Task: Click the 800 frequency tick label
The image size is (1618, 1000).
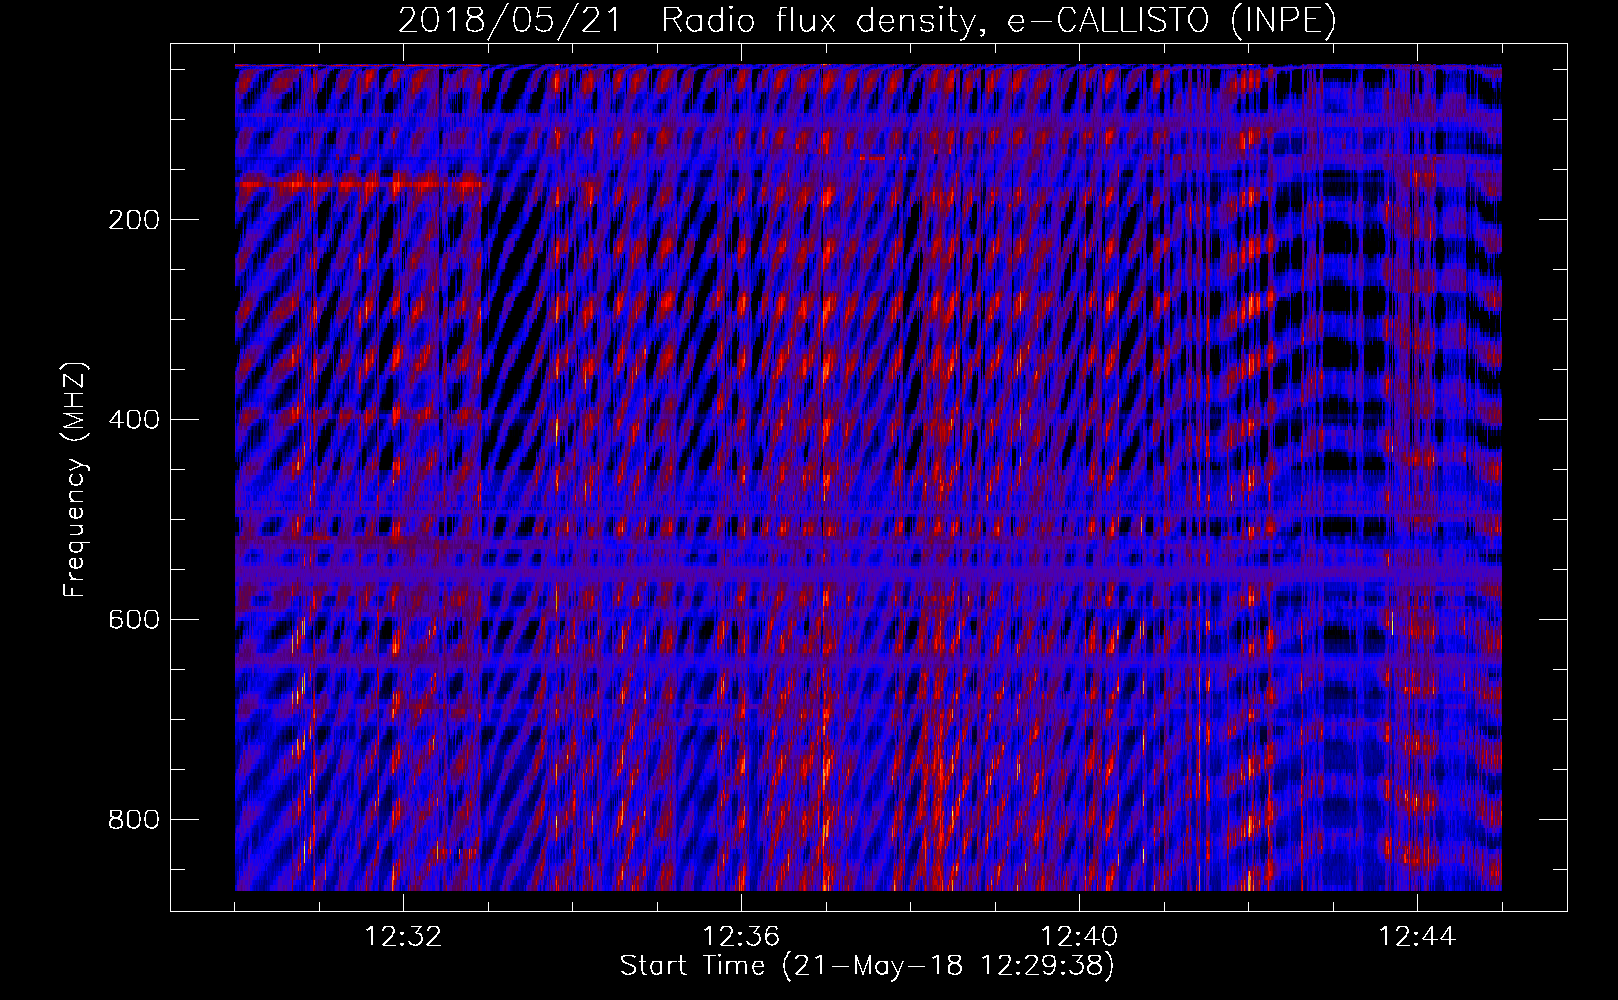Action: [134, 820]
